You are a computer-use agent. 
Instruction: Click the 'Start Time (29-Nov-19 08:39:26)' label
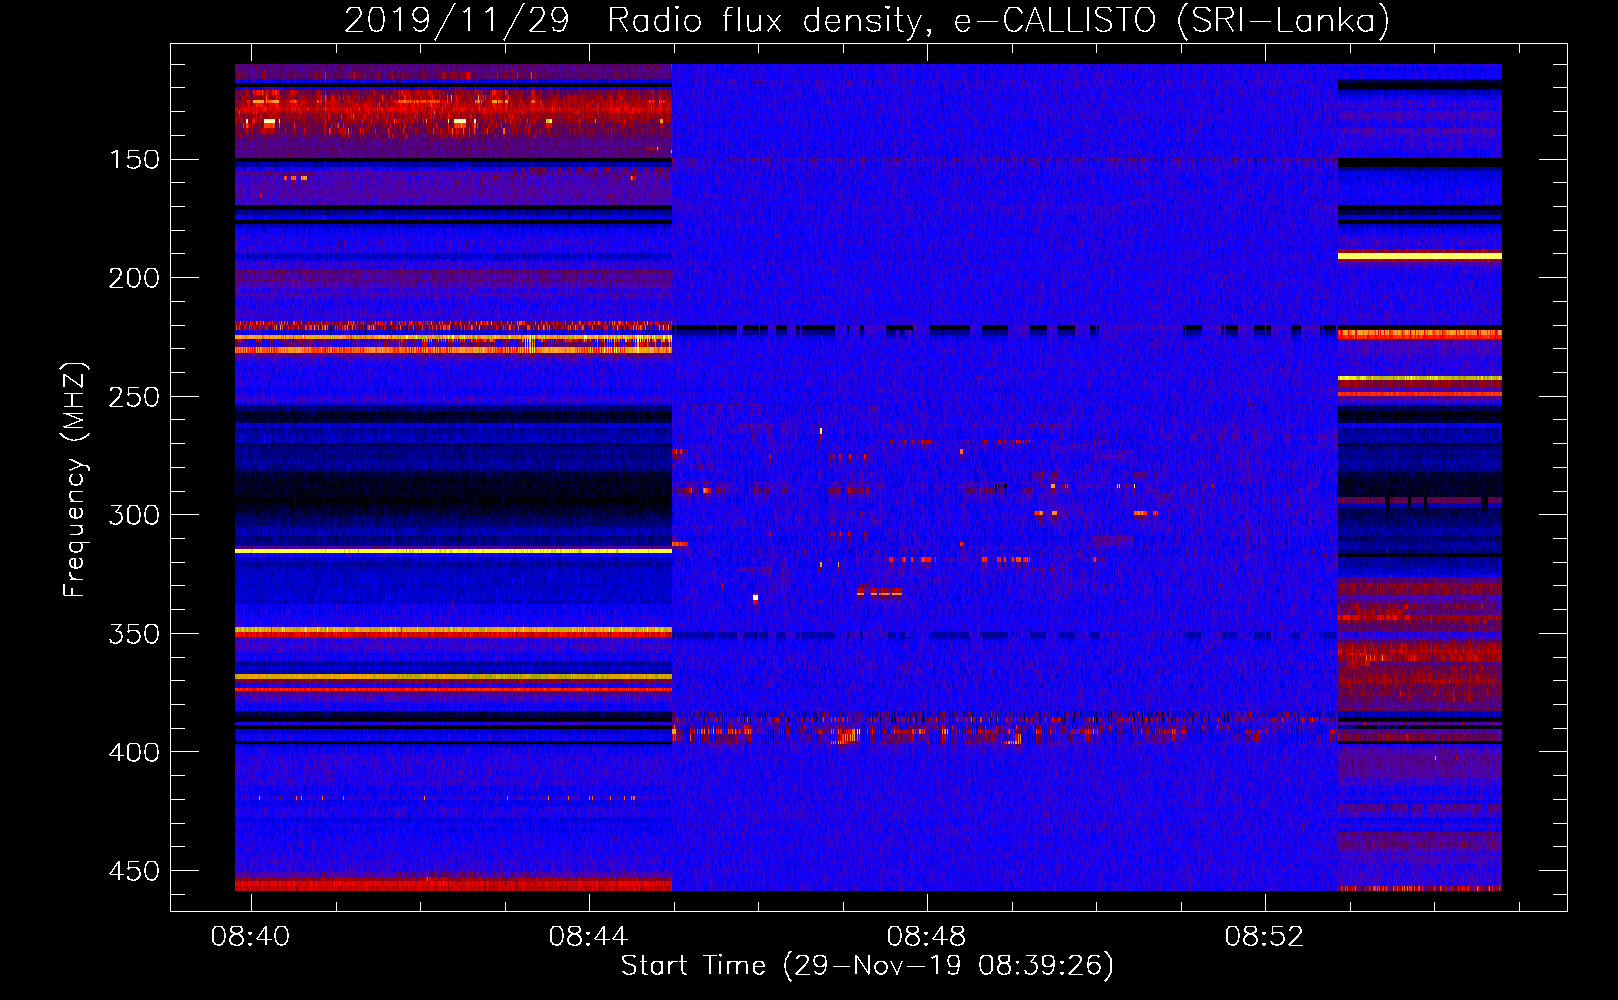tap(867, 966)
